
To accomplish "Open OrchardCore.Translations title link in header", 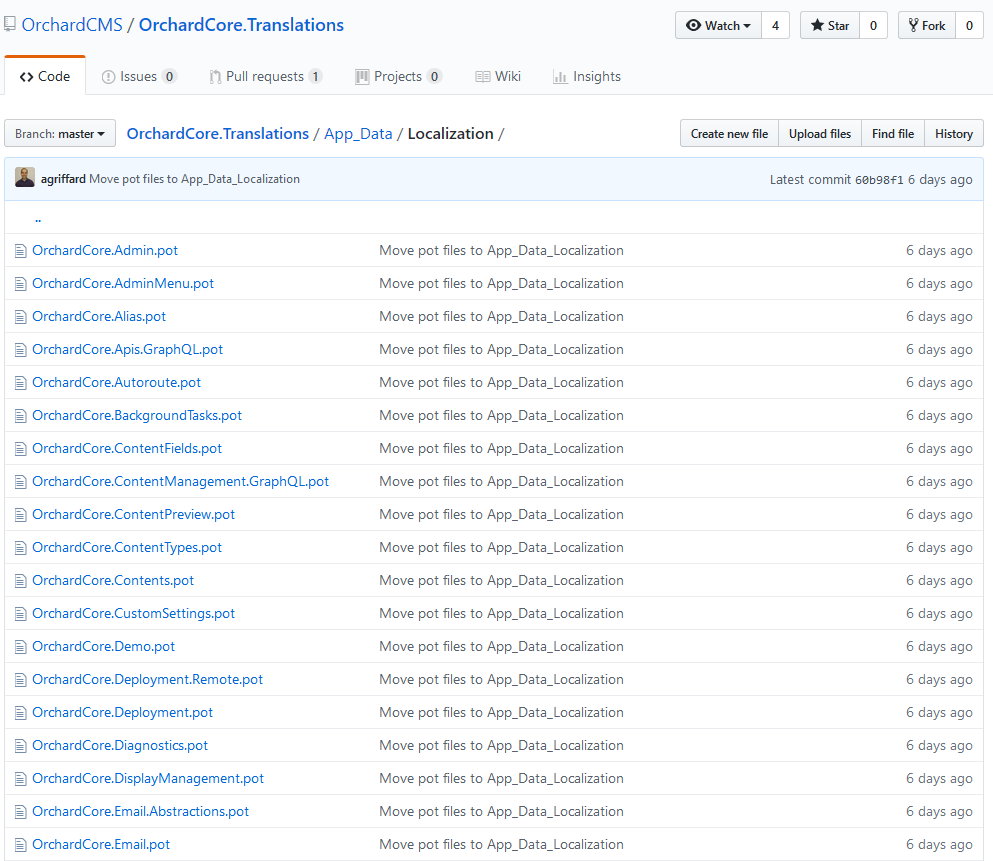I will coord(241,25).
